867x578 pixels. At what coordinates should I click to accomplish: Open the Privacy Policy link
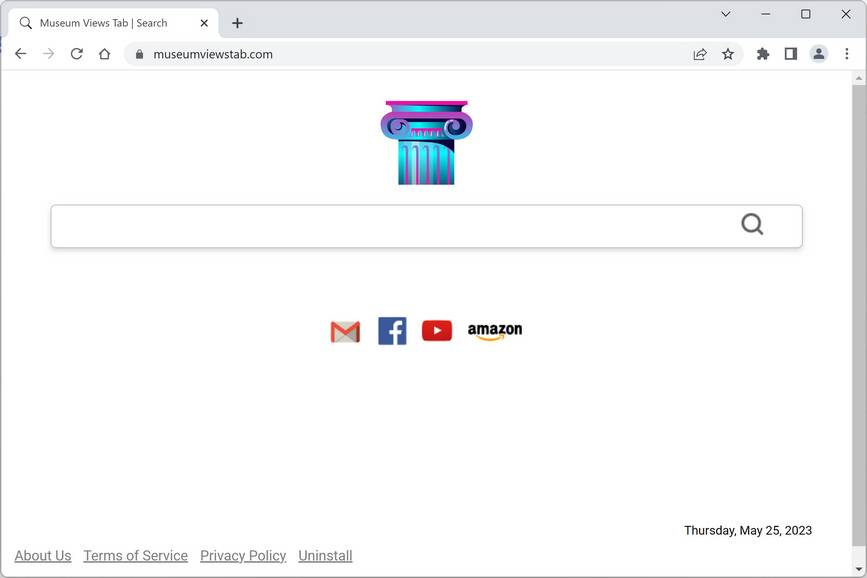tap(243, 555)
